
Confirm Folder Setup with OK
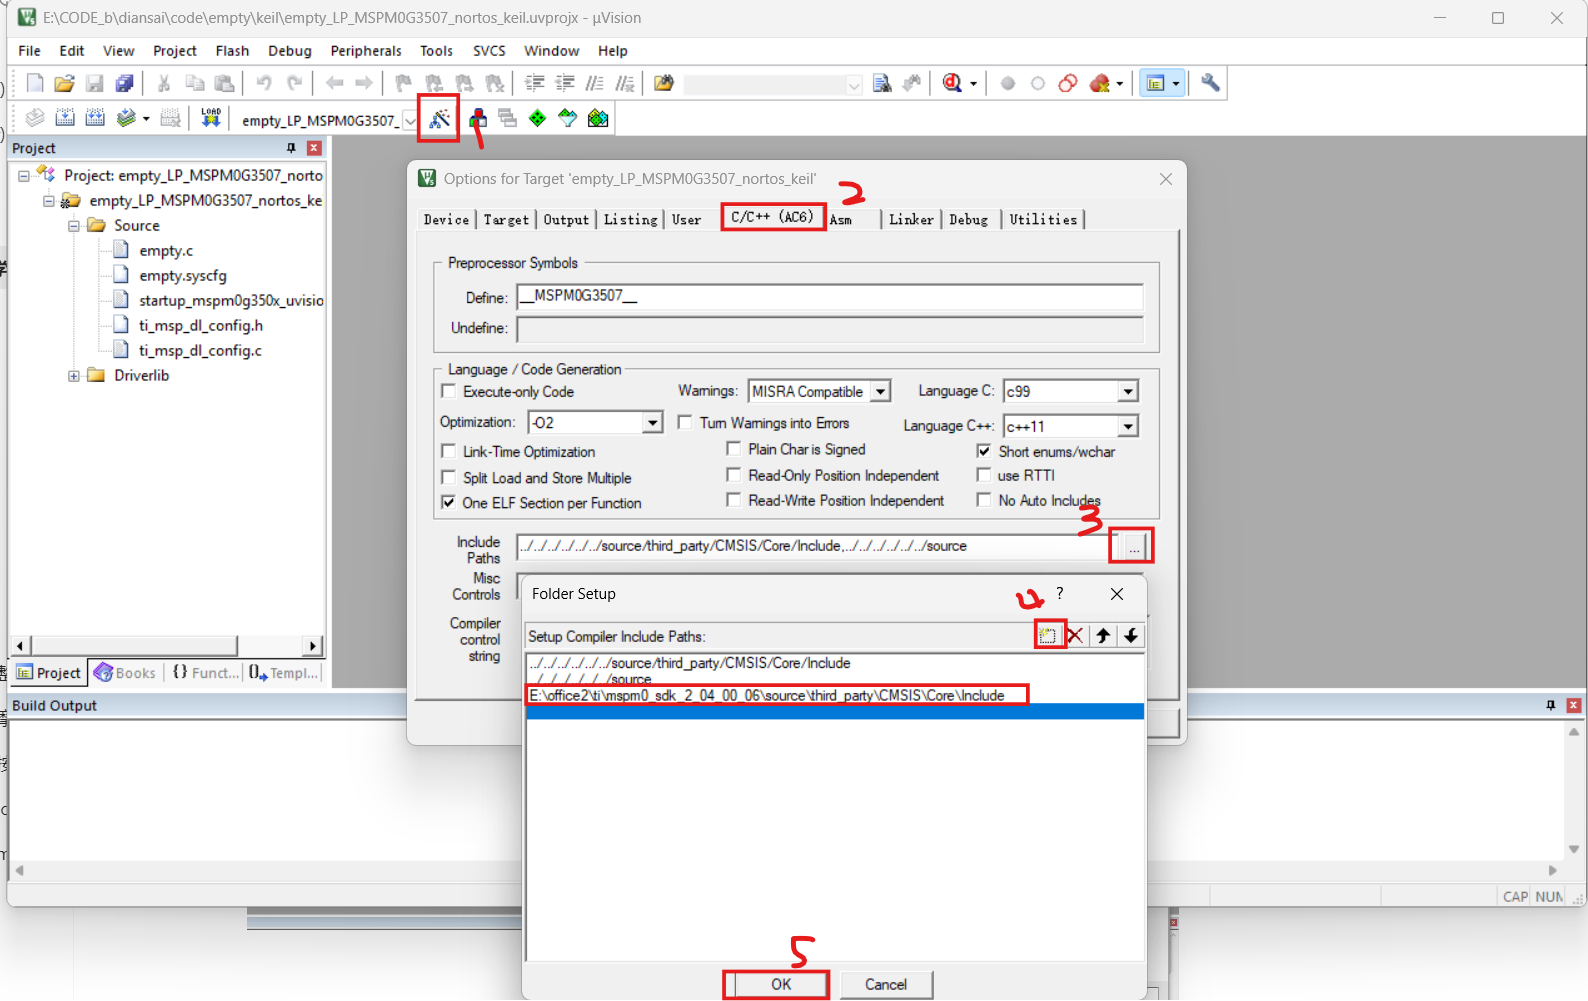tap(781, 985)
